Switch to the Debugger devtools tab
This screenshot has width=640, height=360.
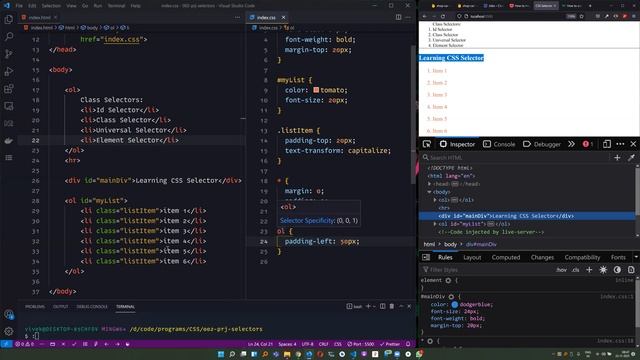(542, 144)
